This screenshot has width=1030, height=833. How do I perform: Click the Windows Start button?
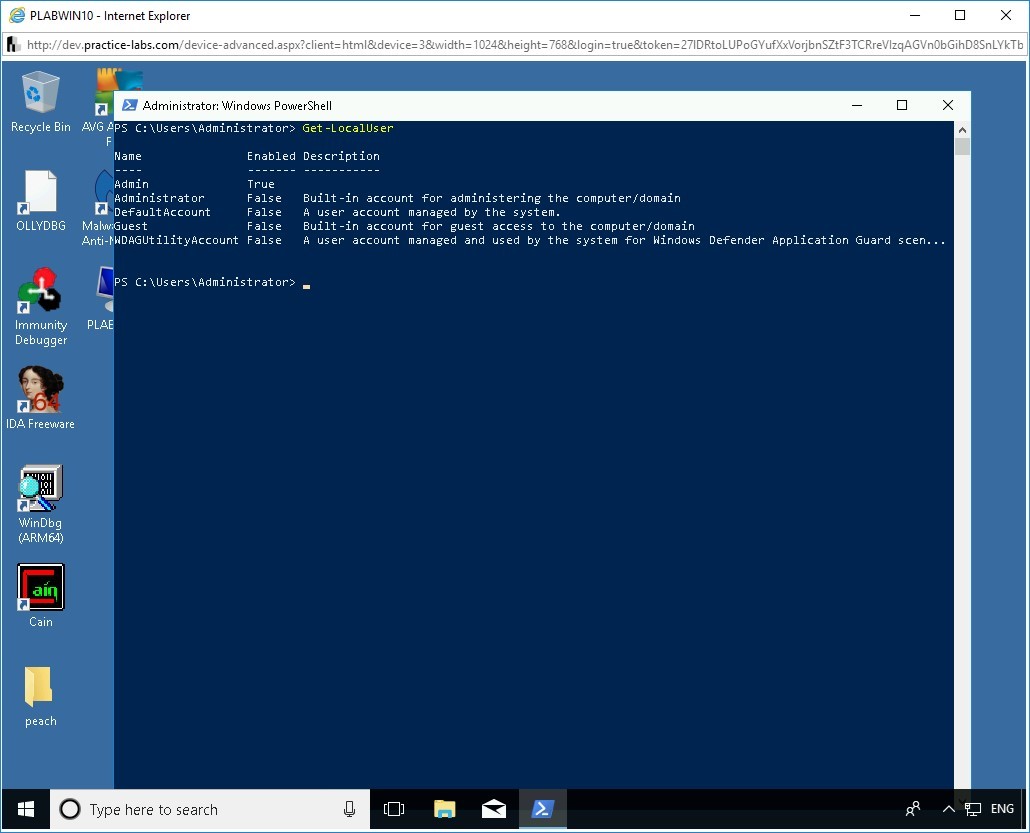[x=25, y=809]
